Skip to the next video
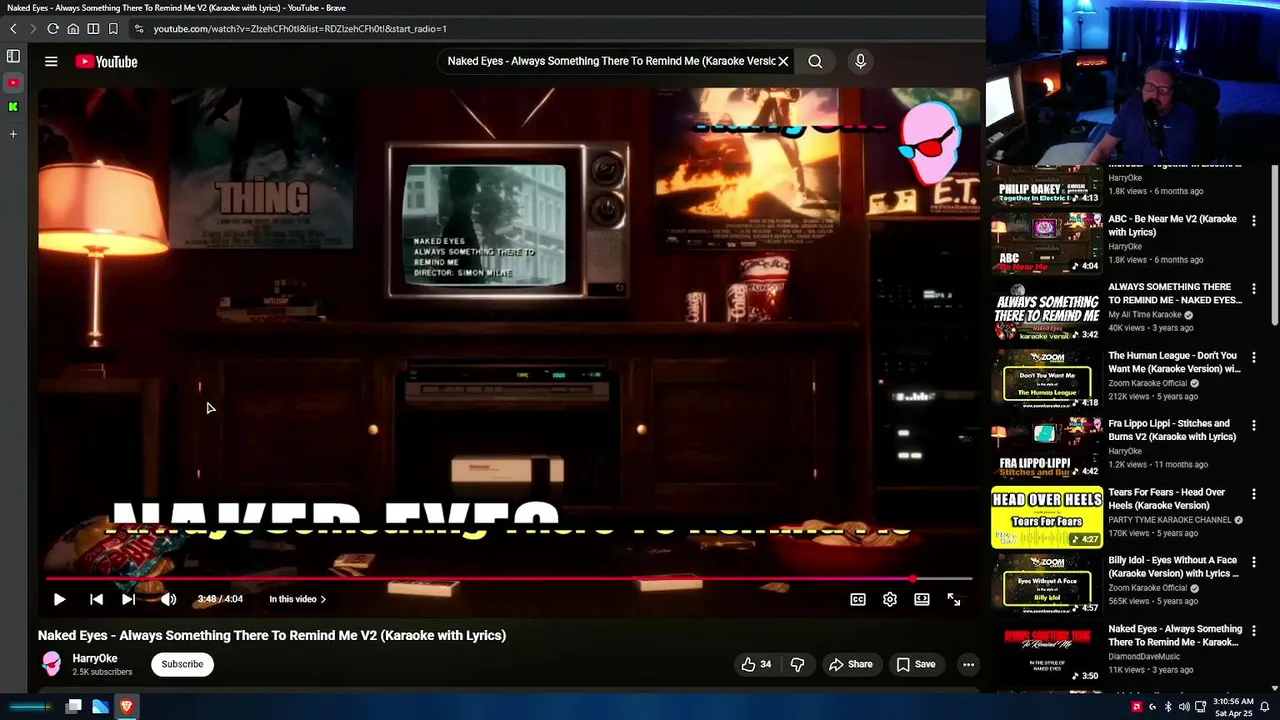 point(128,599)
